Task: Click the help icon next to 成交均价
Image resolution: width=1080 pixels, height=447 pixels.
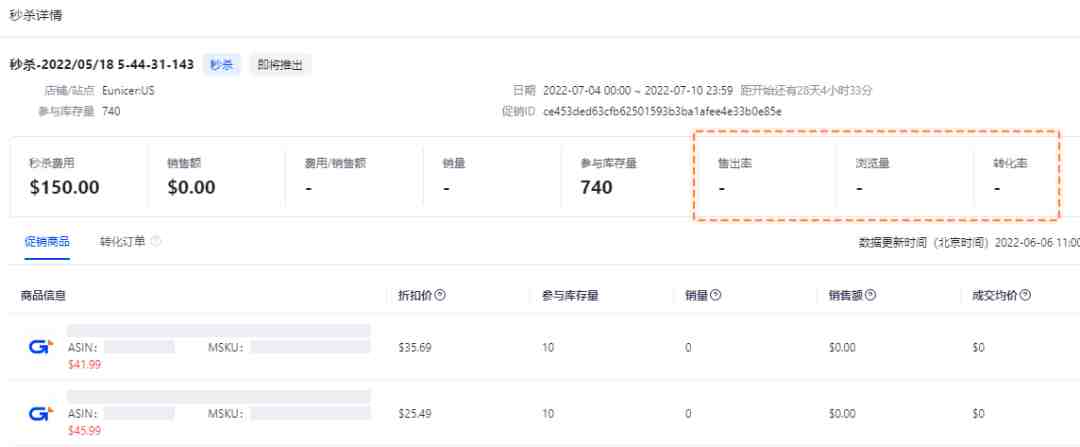Action: coord(1026,295)
